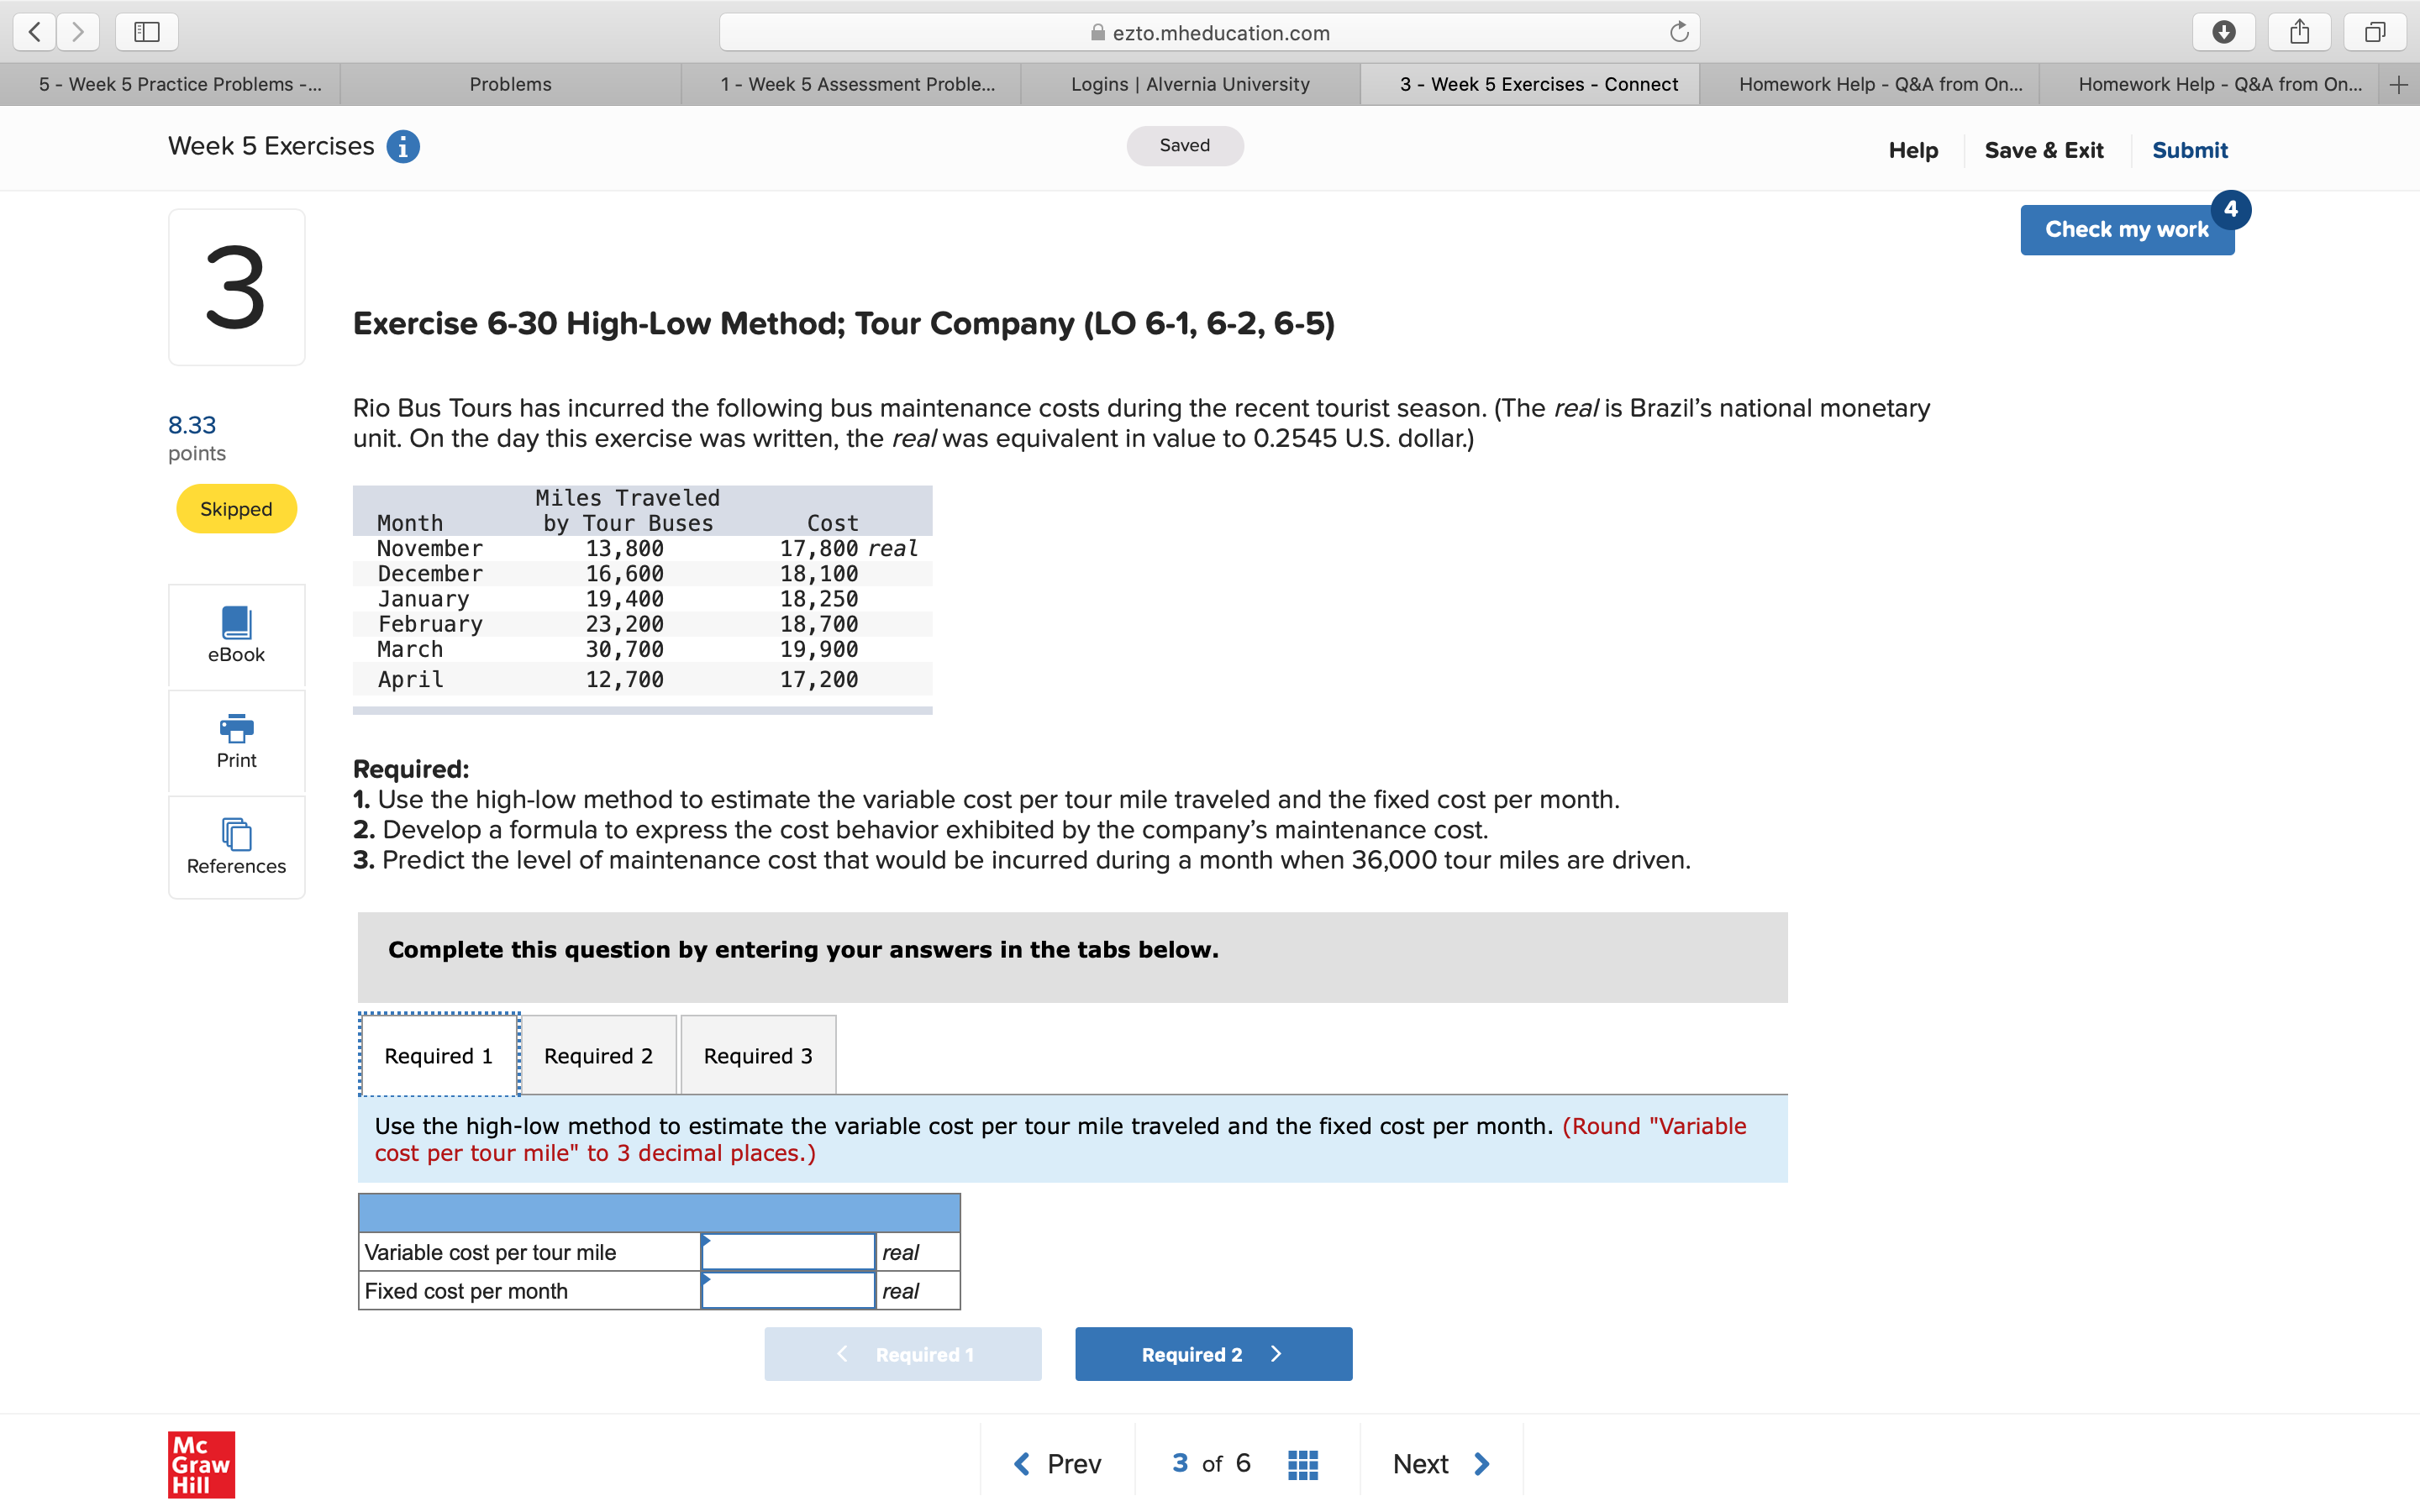
Task: Click the Variable cost per tour mile field
Action: tap(788, 1251)
